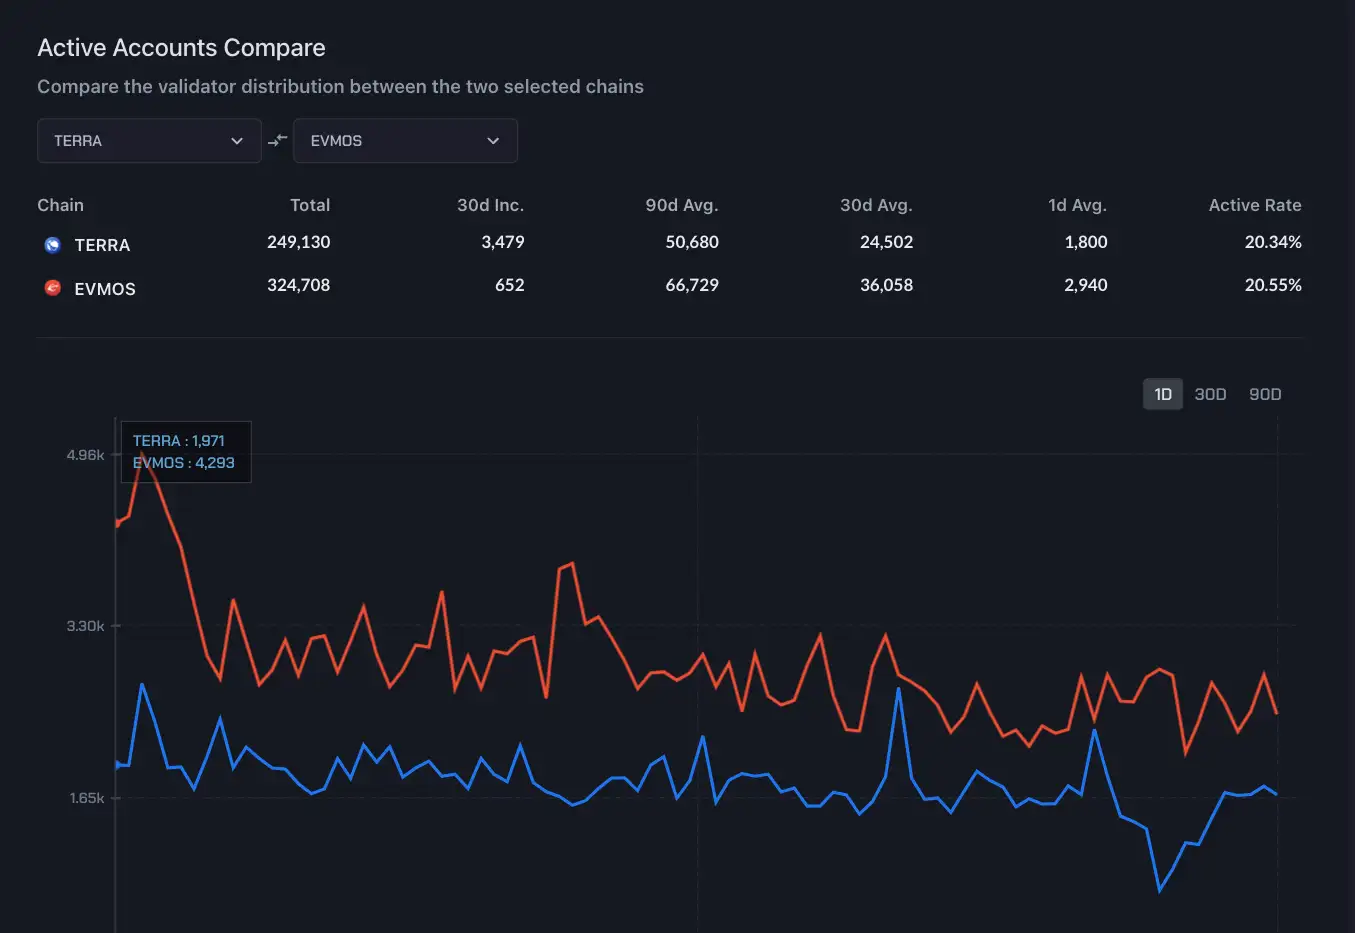The width and height of the screenshot is (1355, 933).
Task: Click the 30d Inc. column header
Action: pyautogui.click(x=490, y=205)
